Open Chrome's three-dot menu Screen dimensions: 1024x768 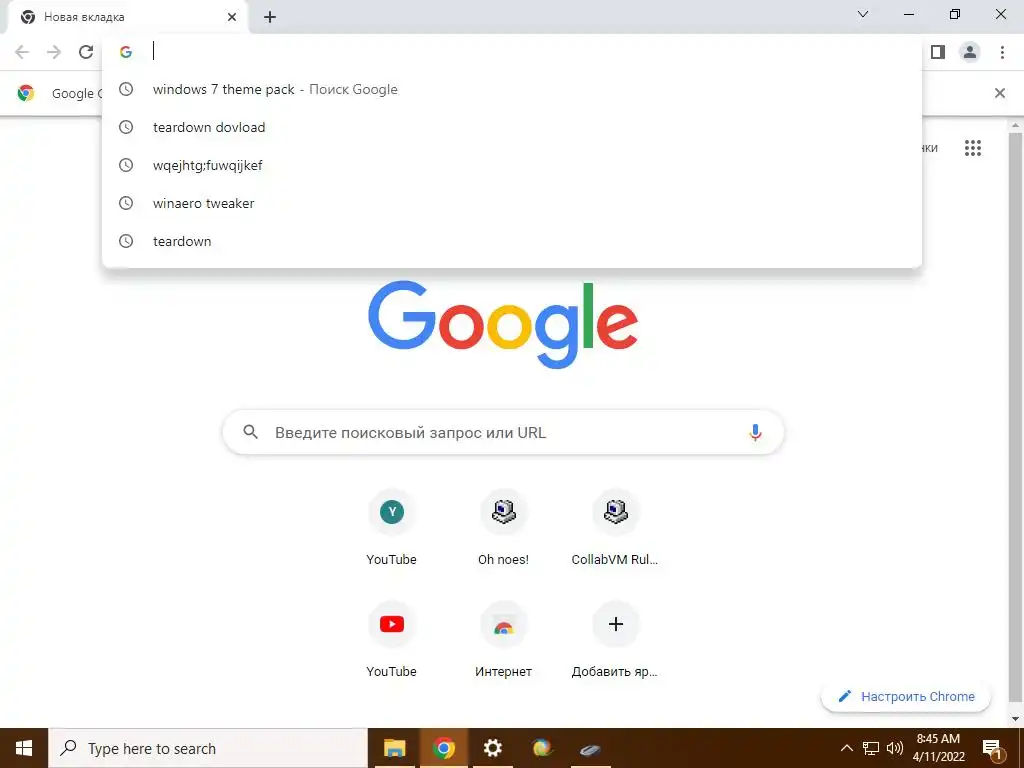tap(1002, 52)
